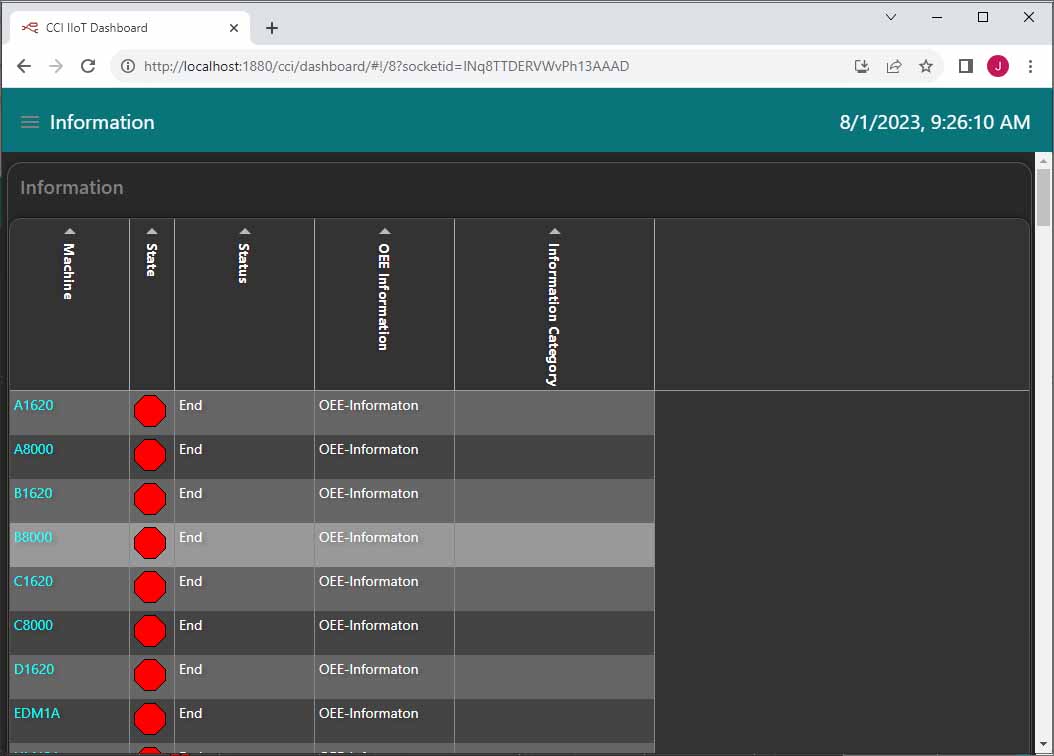The height and width of the screenshot is (756, 1054).
Task: Open machine D1620 link
Action: (34, 669)
